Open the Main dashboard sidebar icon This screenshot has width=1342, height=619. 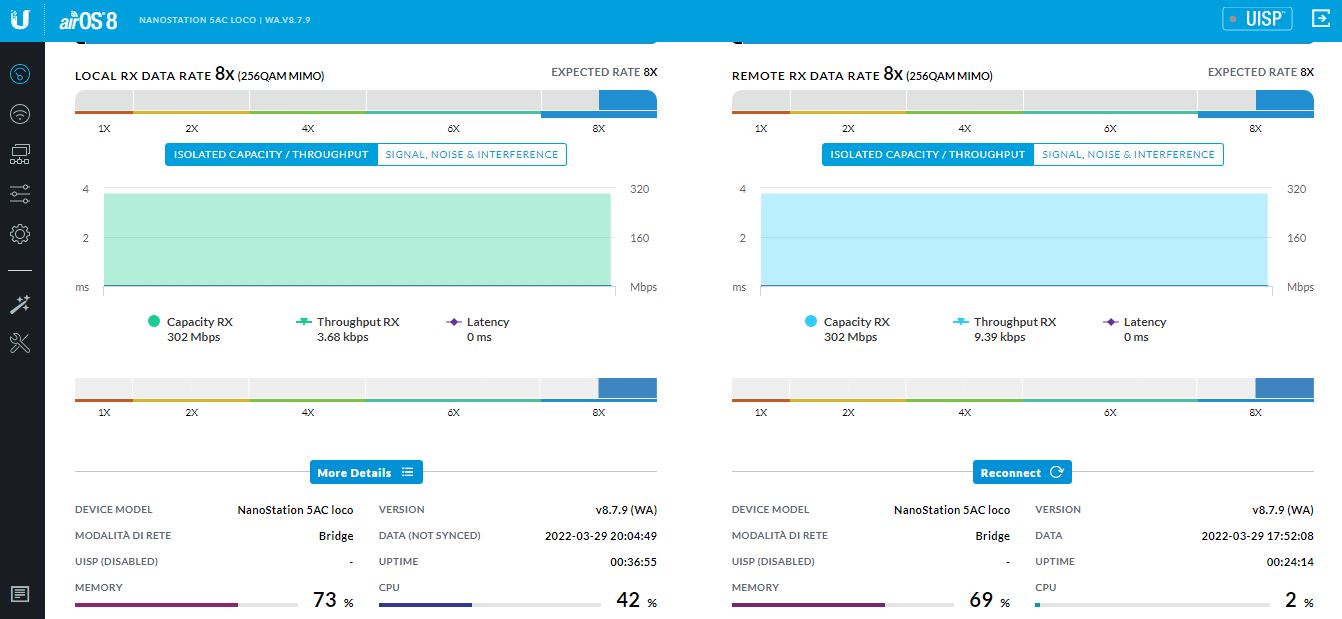[x=20, y=74]
